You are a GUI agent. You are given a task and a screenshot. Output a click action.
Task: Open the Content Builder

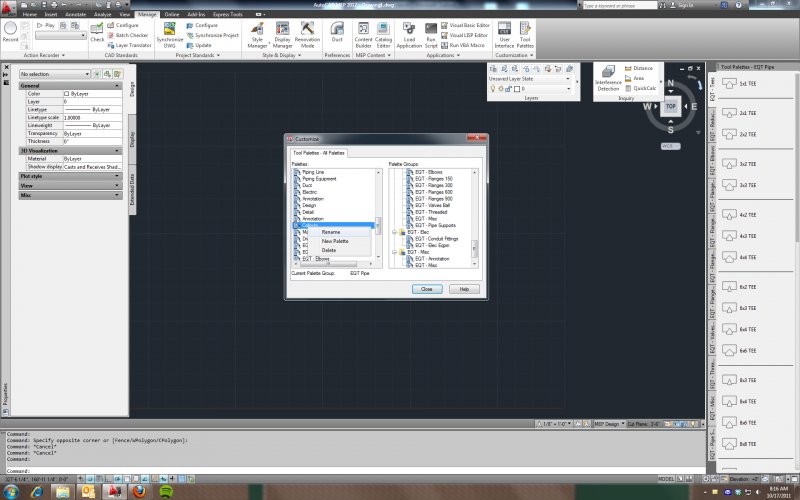point(363,35)
